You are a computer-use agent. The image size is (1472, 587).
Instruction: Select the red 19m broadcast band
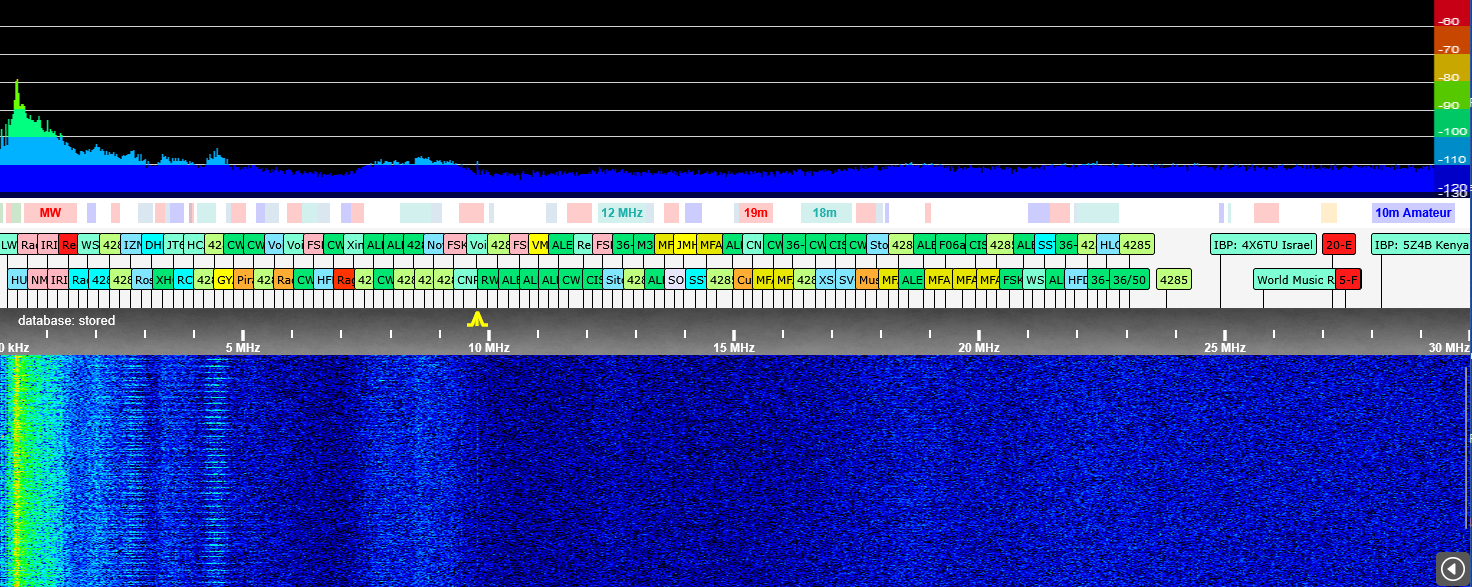(755, 213)
